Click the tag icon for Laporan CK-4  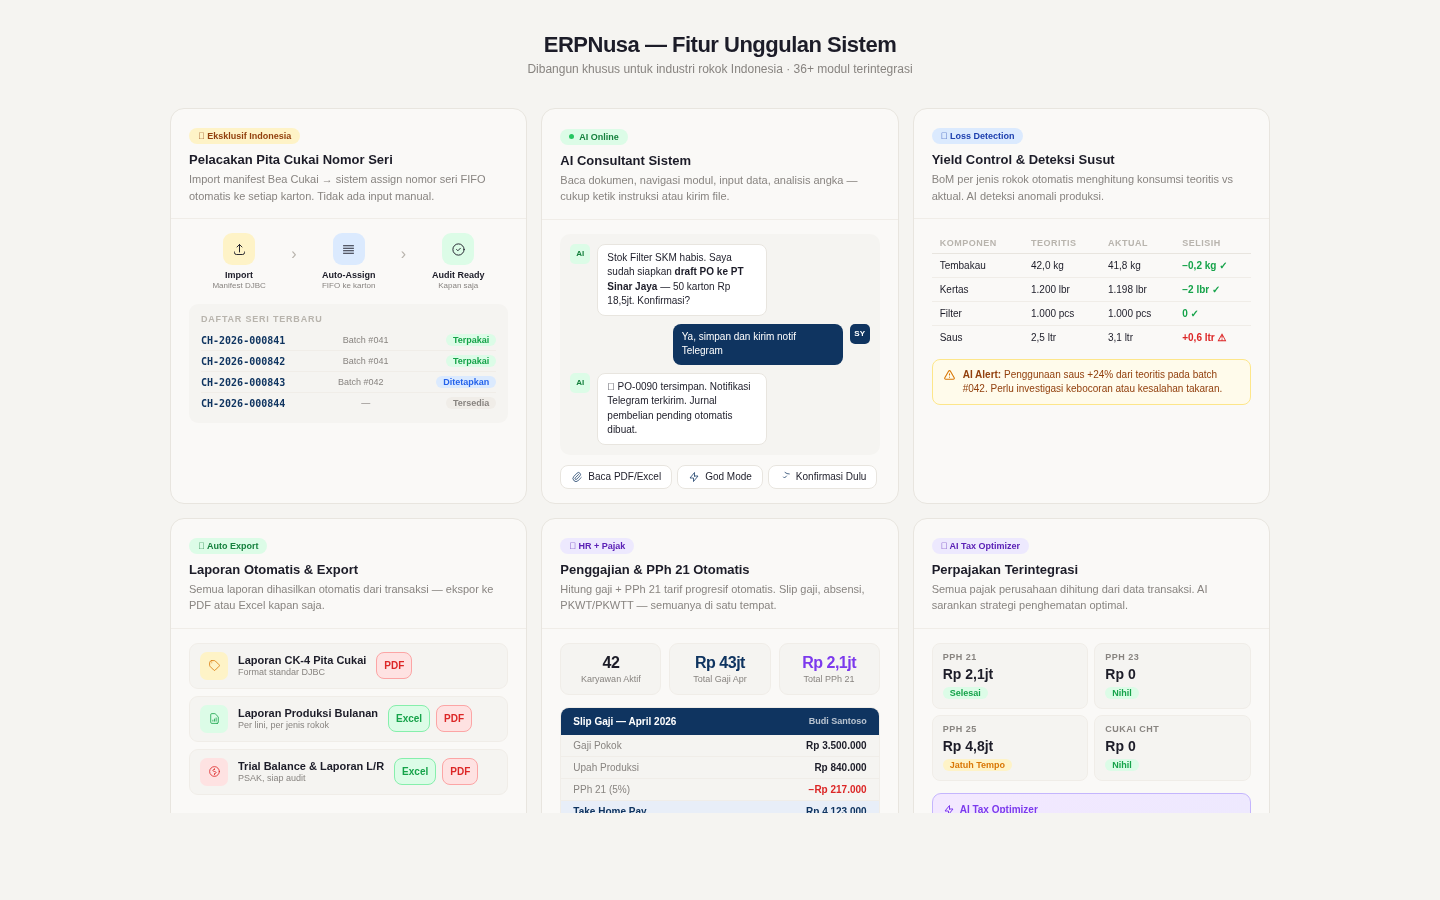pos(214,666)
